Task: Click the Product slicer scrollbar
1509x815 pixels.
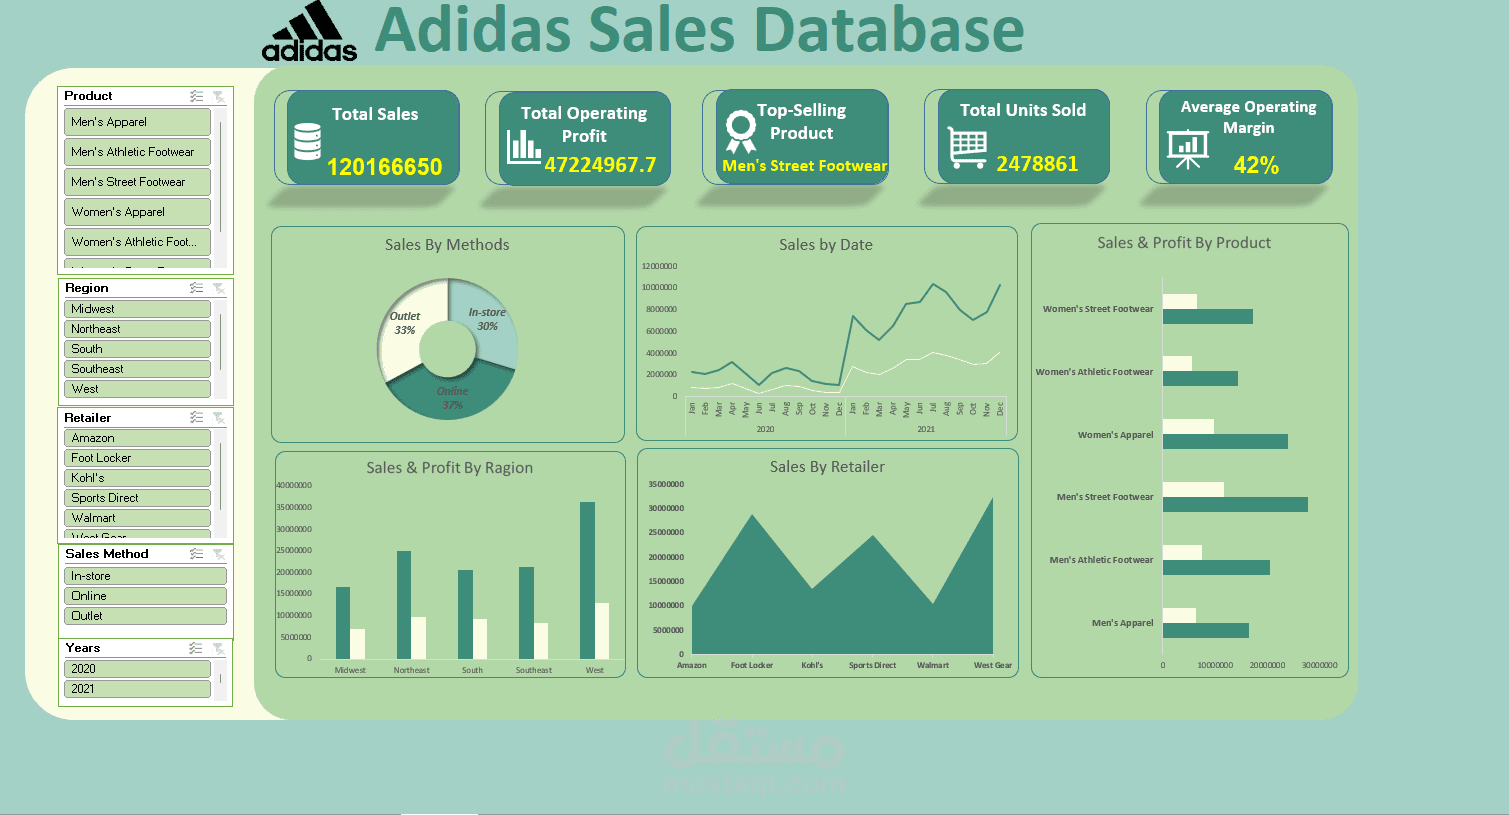Action: pos(221,177)
